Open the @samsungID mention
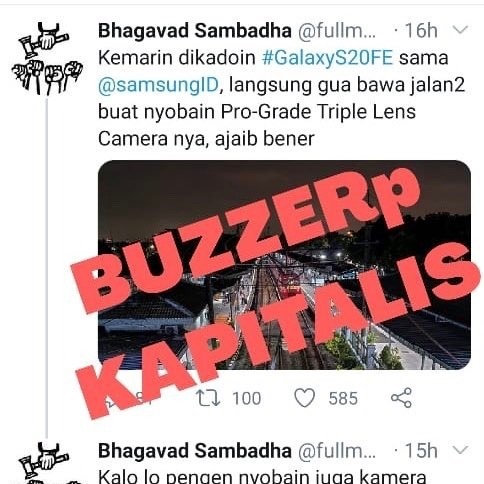The height and width of the screenshot is (484, 484). point(158,85)
